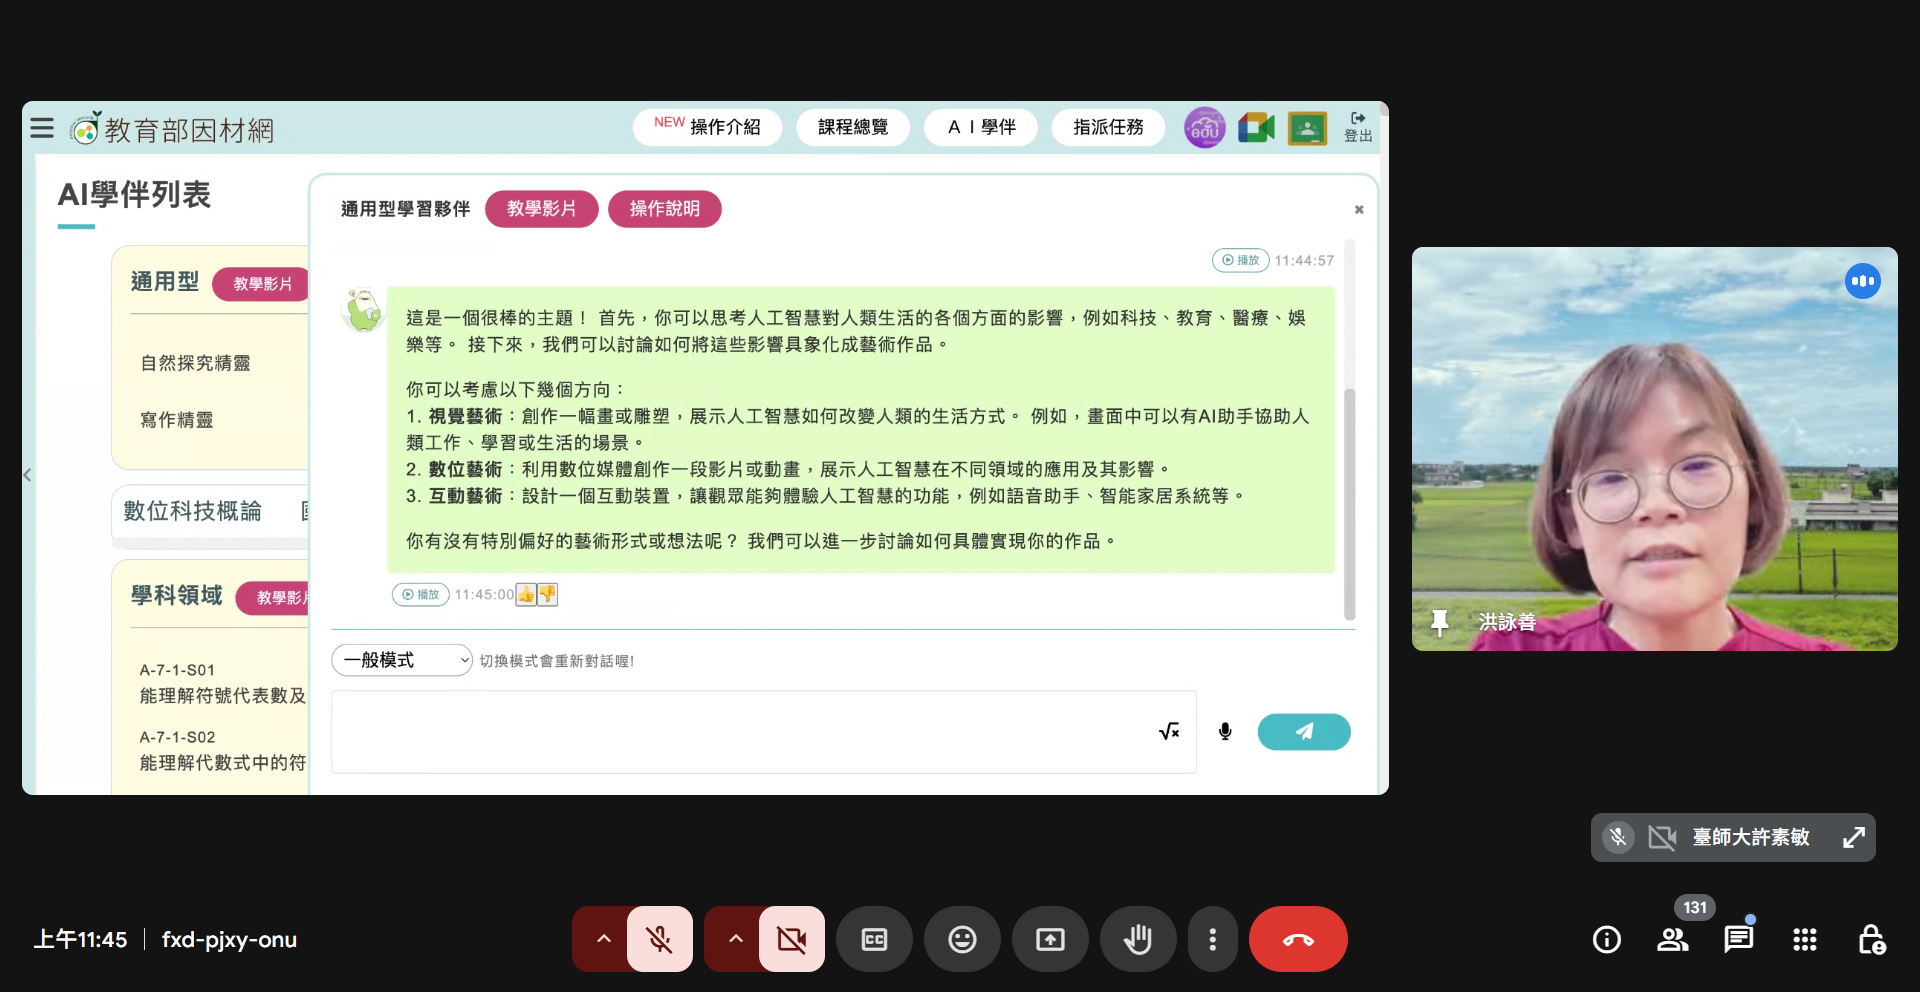Toggle microphone mute in Meet
1920x992 pixels.
[x=659, y=939]
